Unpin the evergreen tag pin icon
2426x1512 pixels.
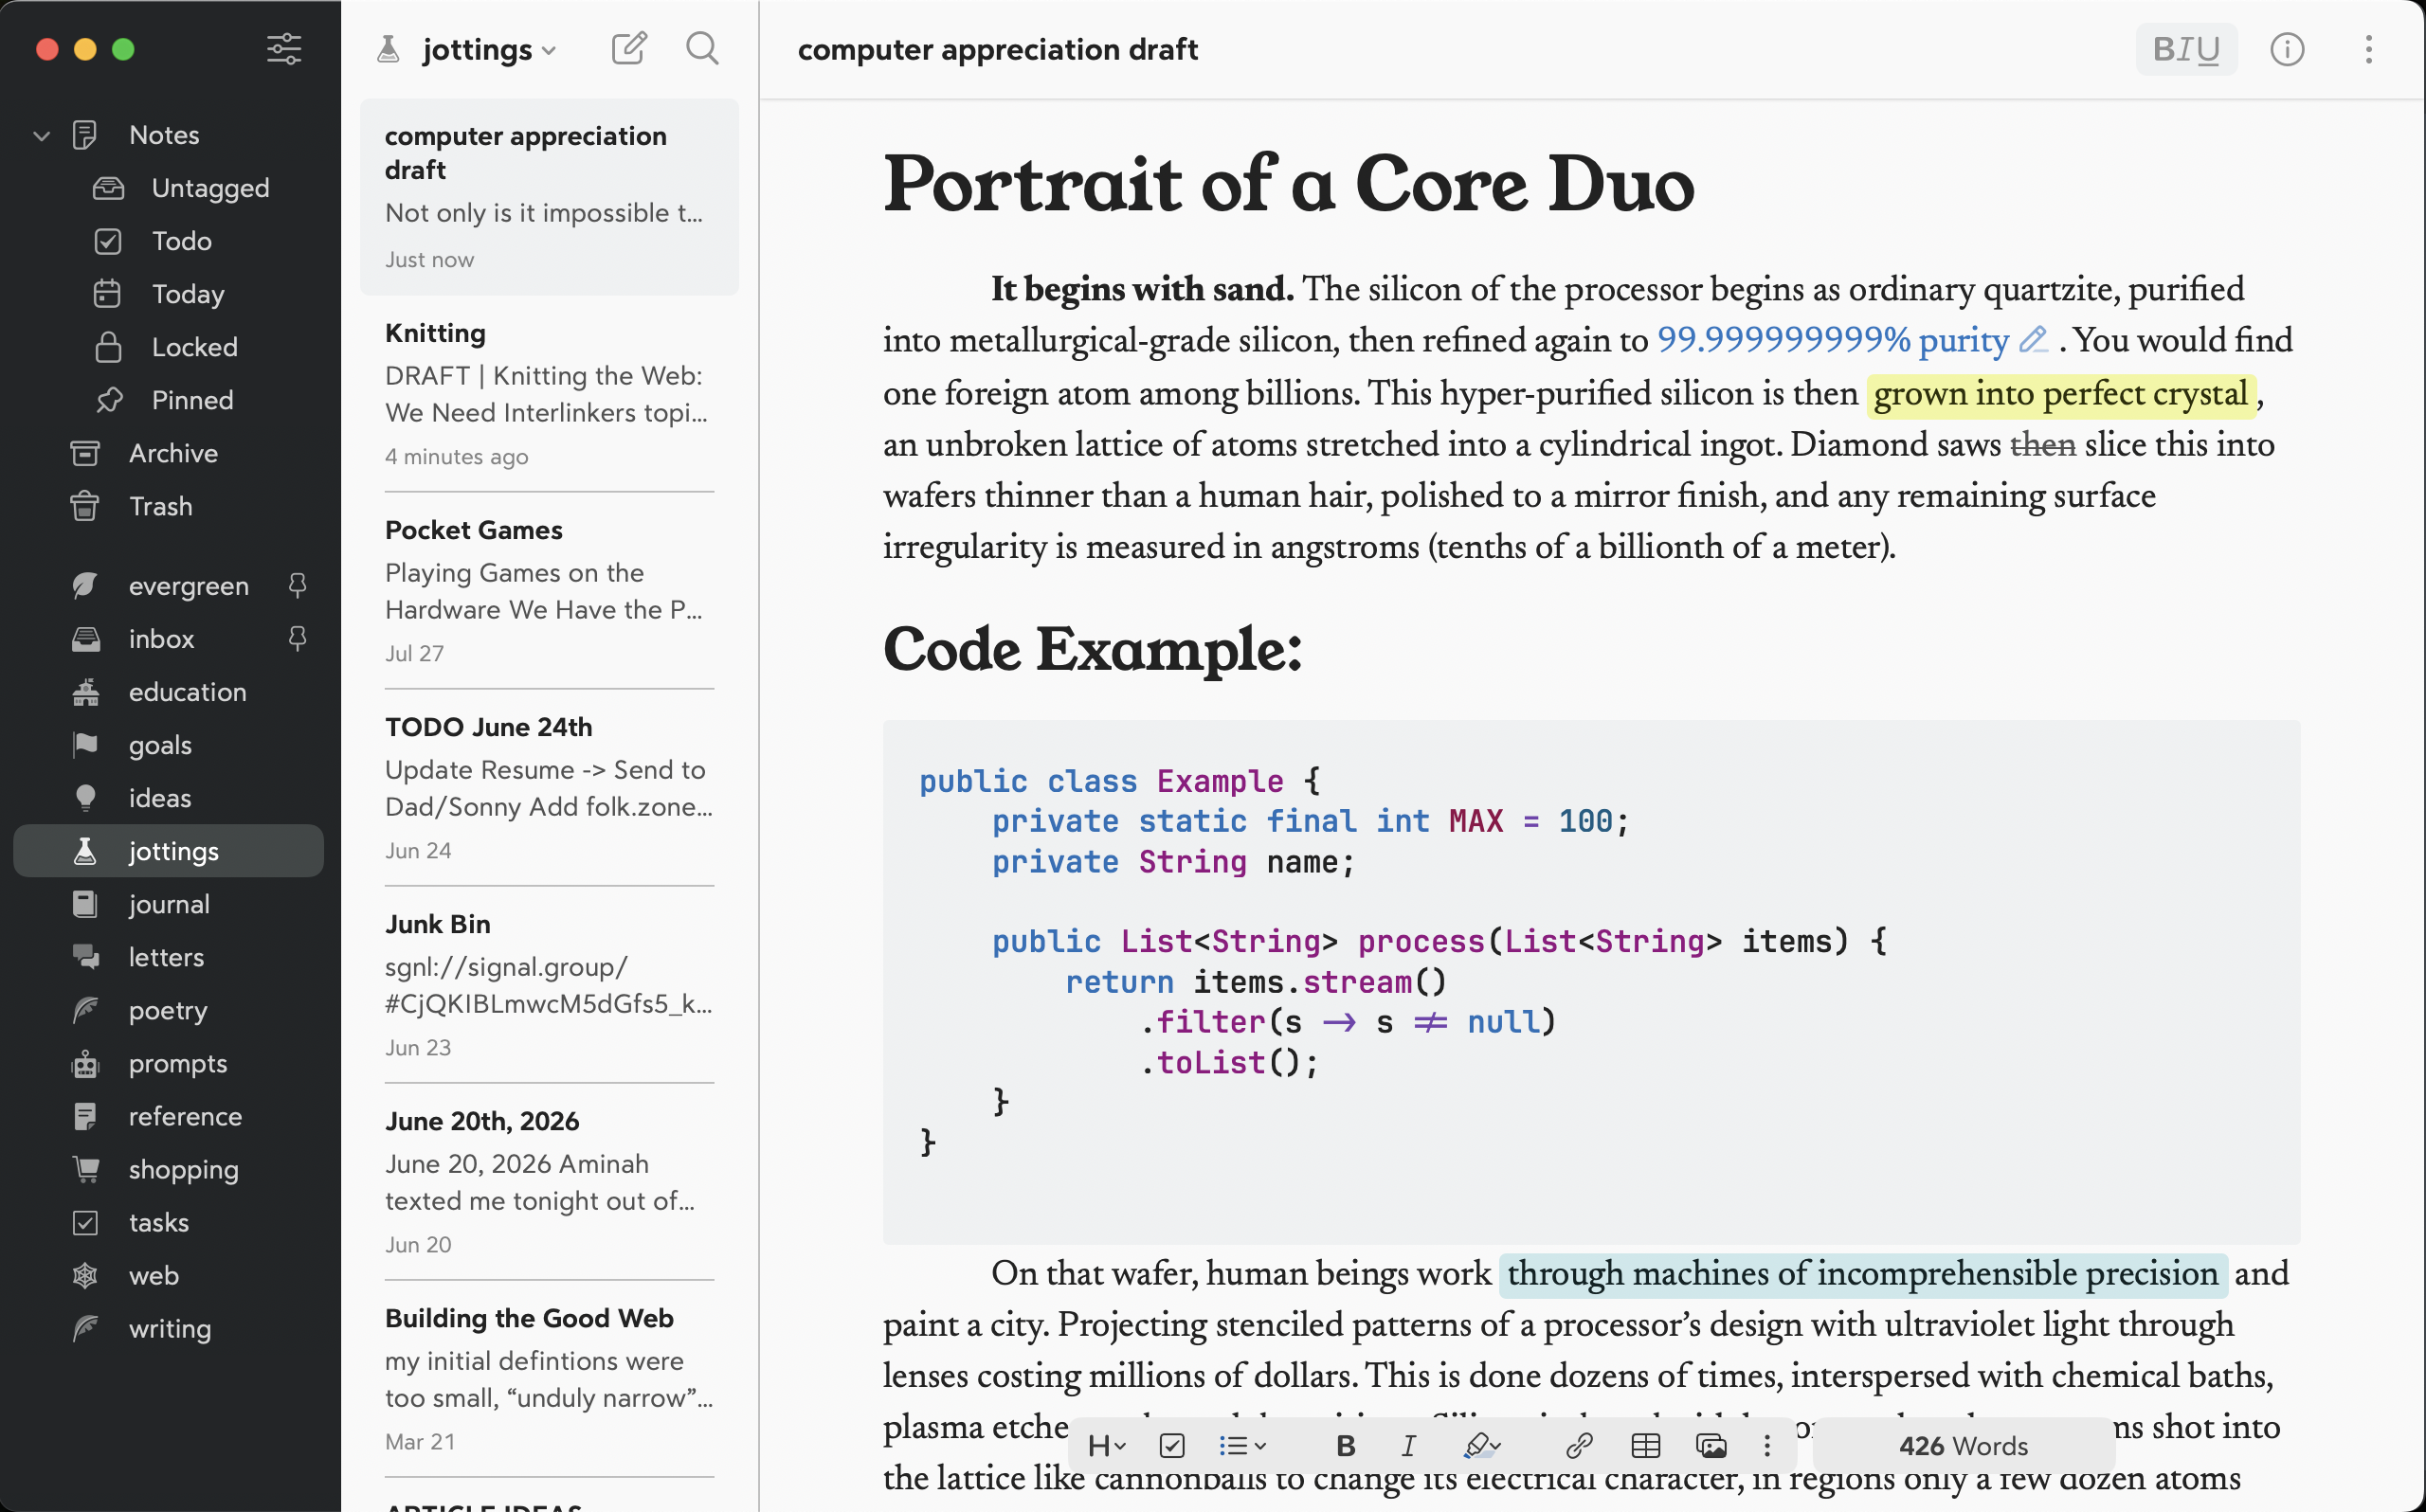297,585
